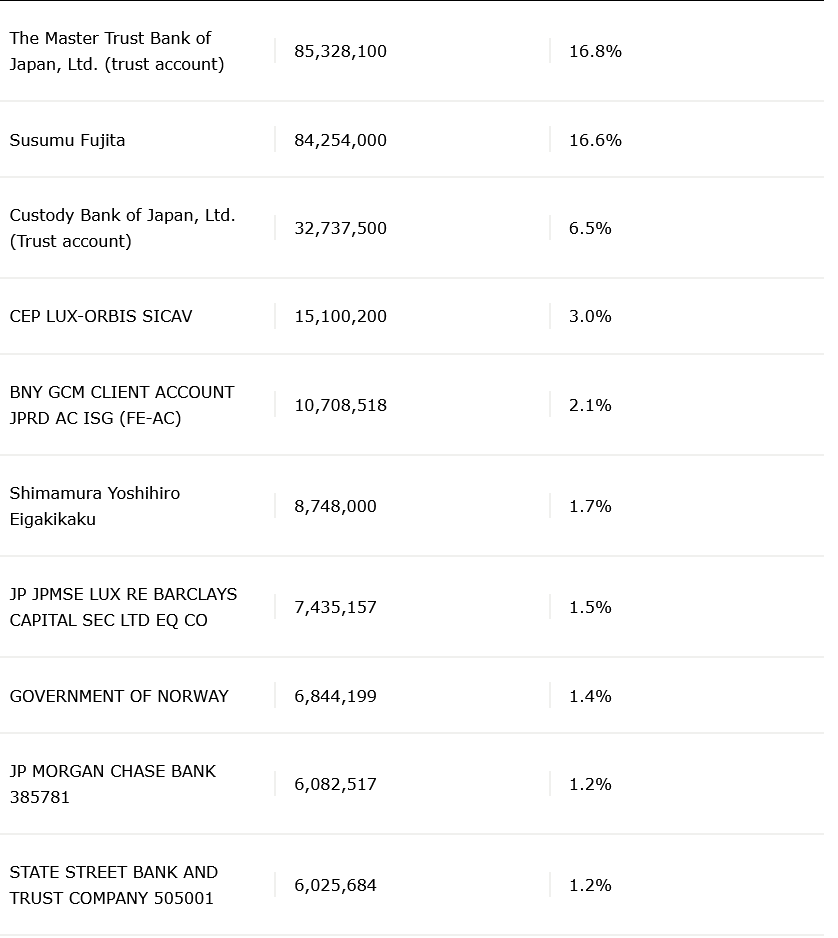Select Custody Bank of Japan row name

[x=123, y=228]
